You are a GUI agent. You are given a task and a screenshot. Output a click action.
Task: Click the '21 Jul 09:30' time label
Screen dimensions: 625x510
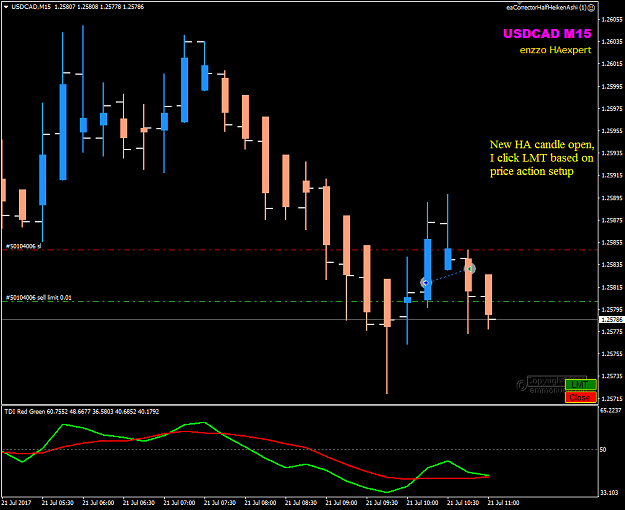tap(381, 503)
